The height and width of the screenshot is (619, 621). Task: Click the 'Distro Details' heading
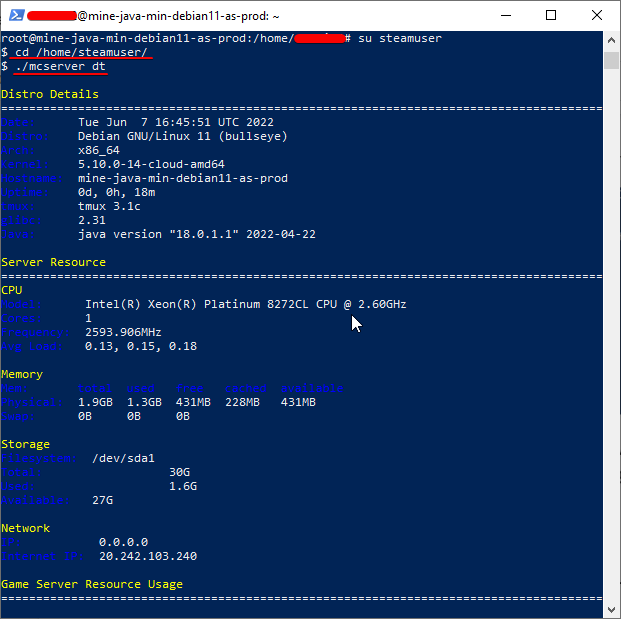(50, 94)
